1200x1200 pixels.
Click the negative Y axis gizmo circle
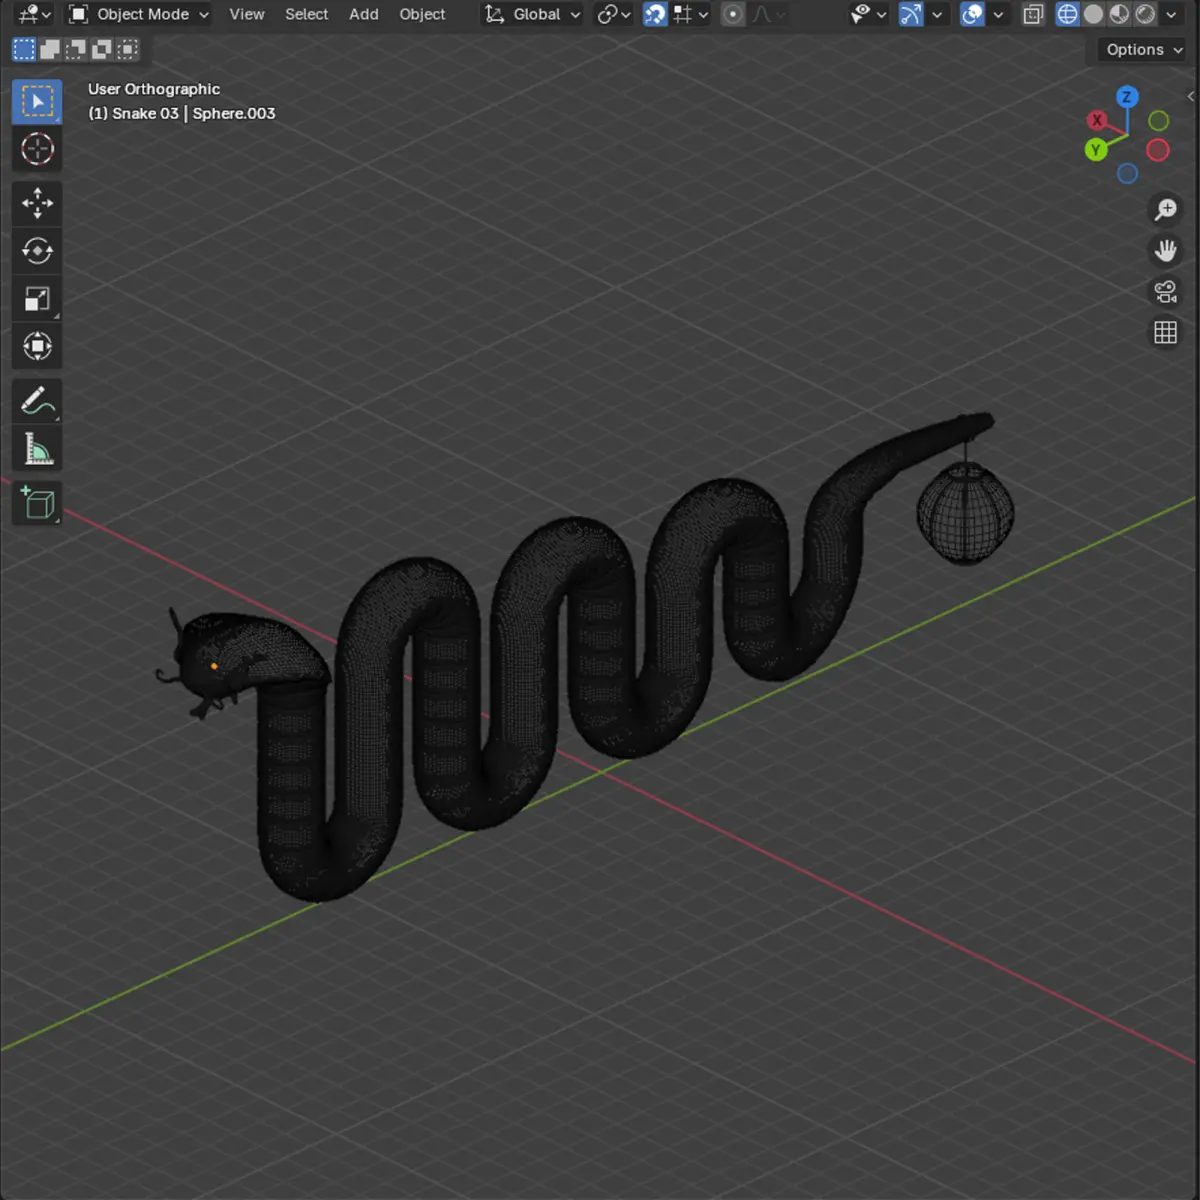point(1158,121)
